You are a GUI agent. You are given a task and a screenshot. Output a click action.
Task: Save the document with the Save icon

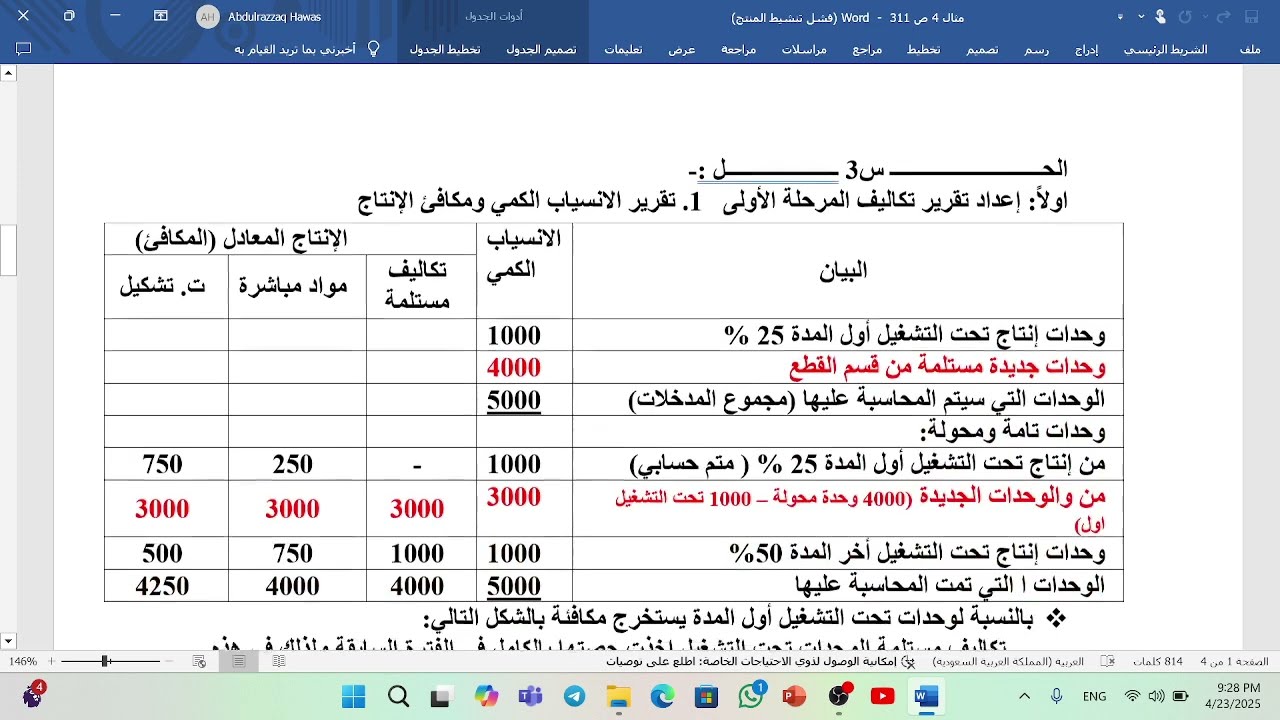coord(1251,17)
